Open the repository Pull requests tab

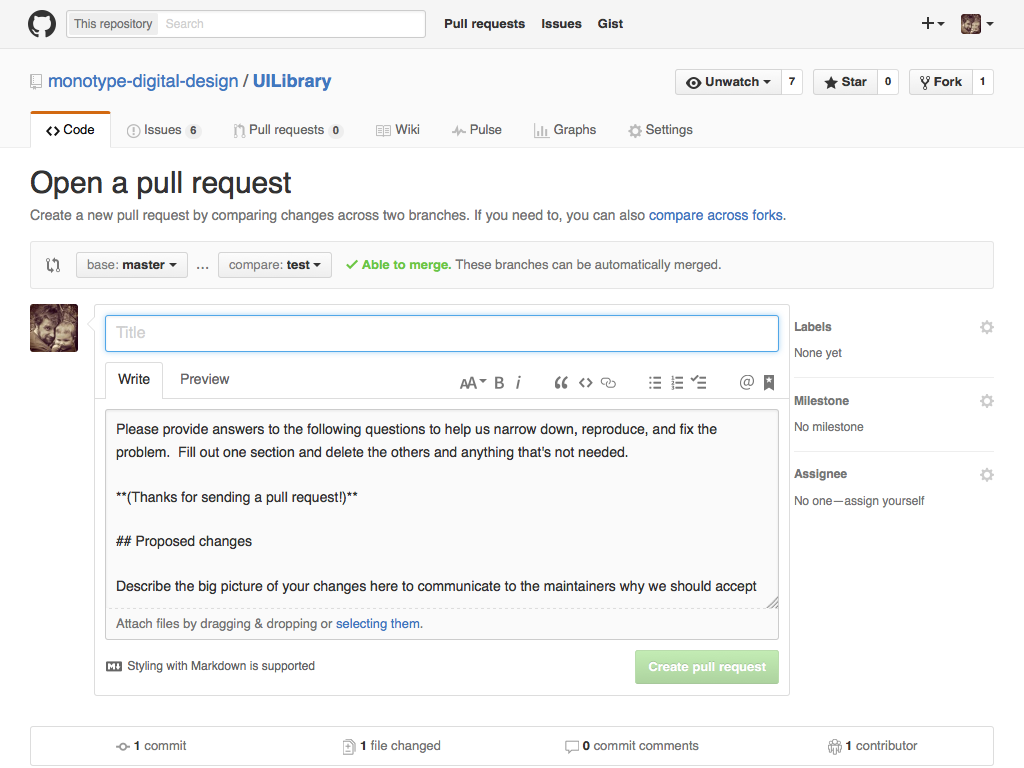coord(287,130)
